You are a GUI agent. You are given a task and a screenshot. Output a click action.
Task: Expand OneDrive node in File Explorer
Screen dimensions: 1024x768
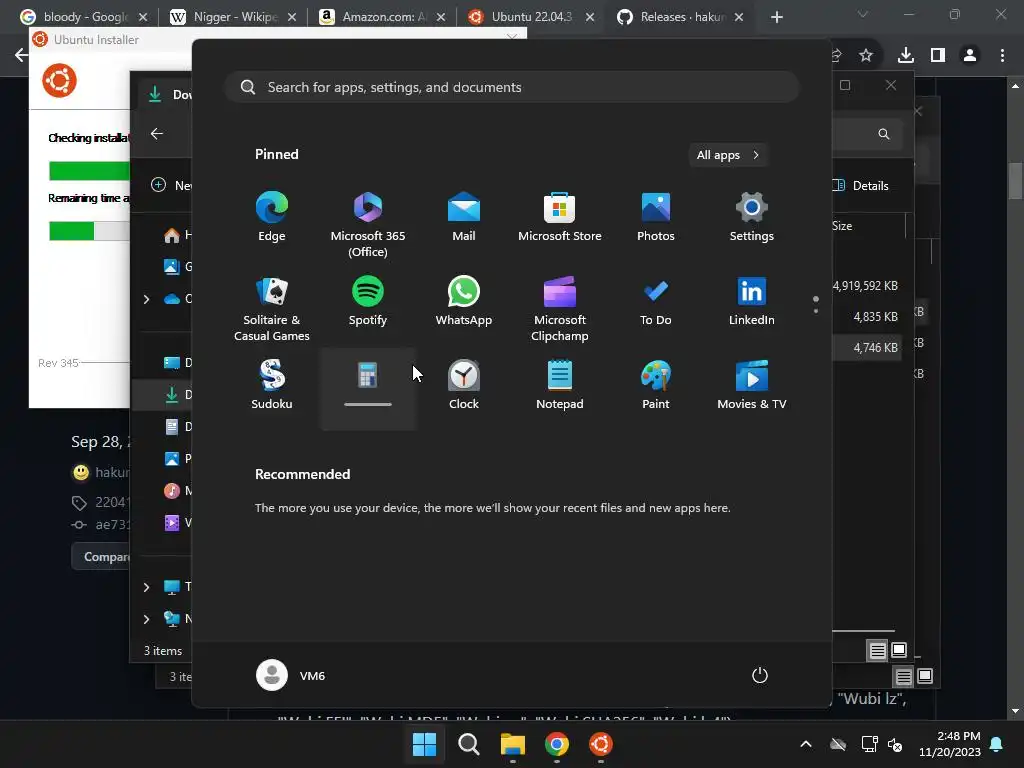coord(146,299)
